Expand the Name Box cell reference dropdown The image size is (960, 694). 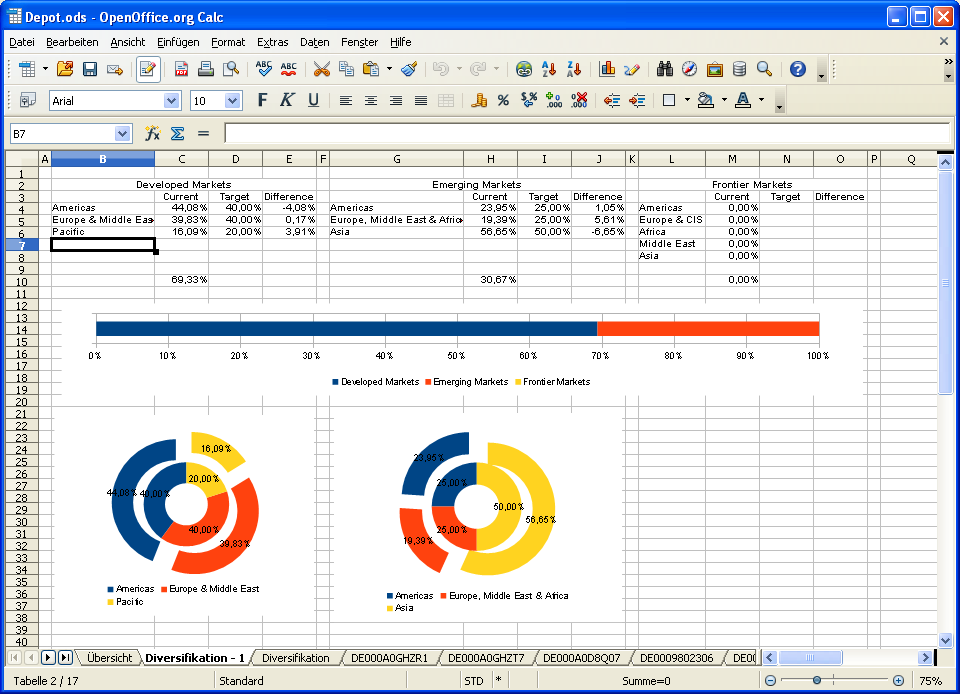coord(122,133)
